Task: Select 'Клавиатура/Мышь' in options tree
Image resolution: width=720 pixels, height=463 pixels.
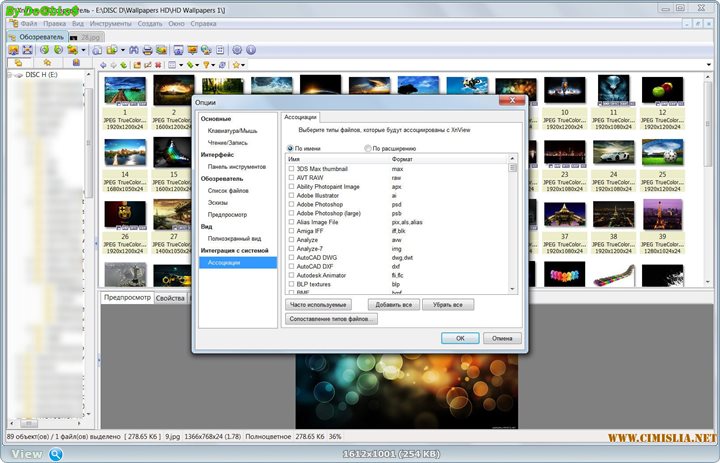Action: 232,131
